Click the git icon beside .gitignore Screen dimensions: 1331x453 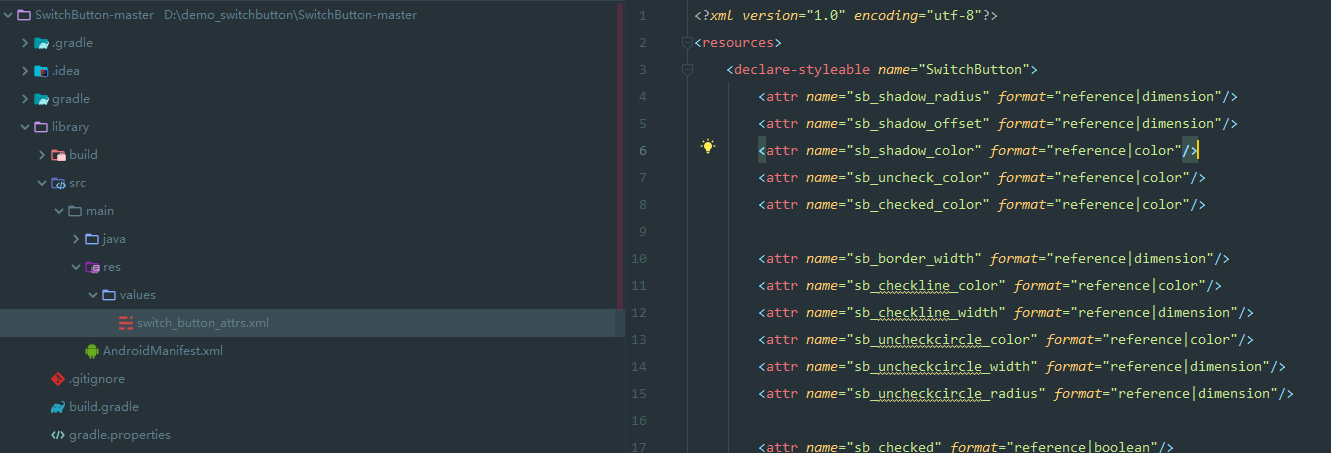tap(58, 379)
